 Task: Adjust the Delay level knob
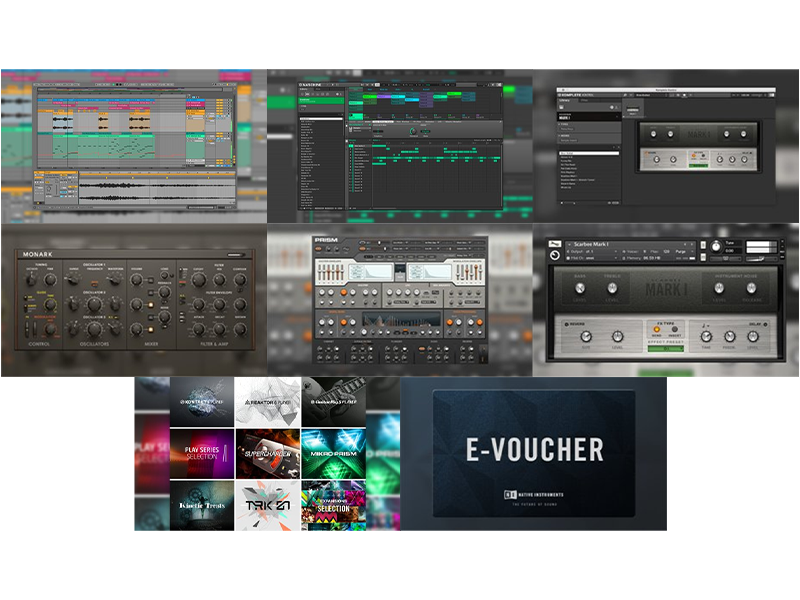[x=753, y=336]
